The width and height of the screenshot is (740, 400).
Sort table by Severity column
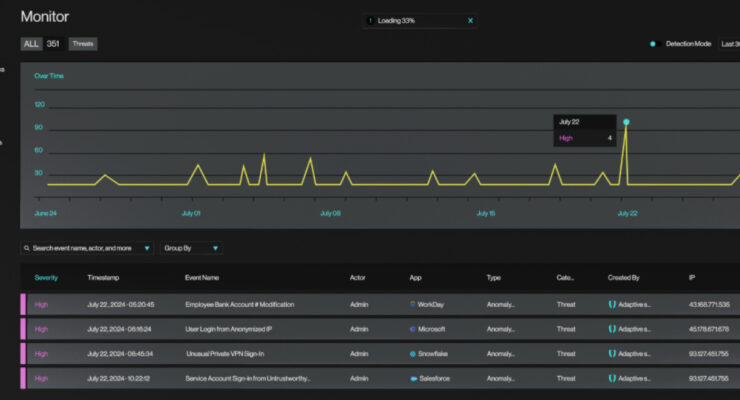tap(46, 277)
